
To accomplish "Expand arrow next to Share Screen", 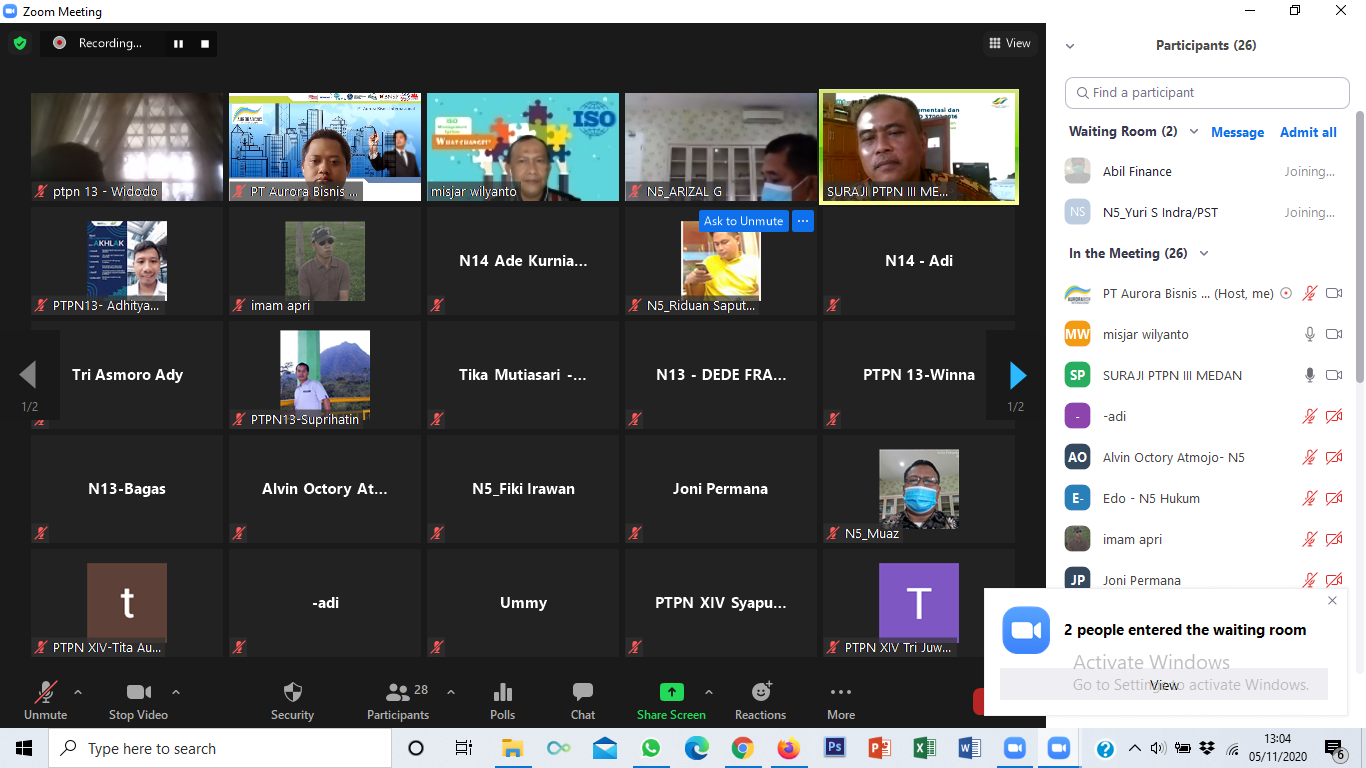I will pyautogui.click(x=709, y=692).
